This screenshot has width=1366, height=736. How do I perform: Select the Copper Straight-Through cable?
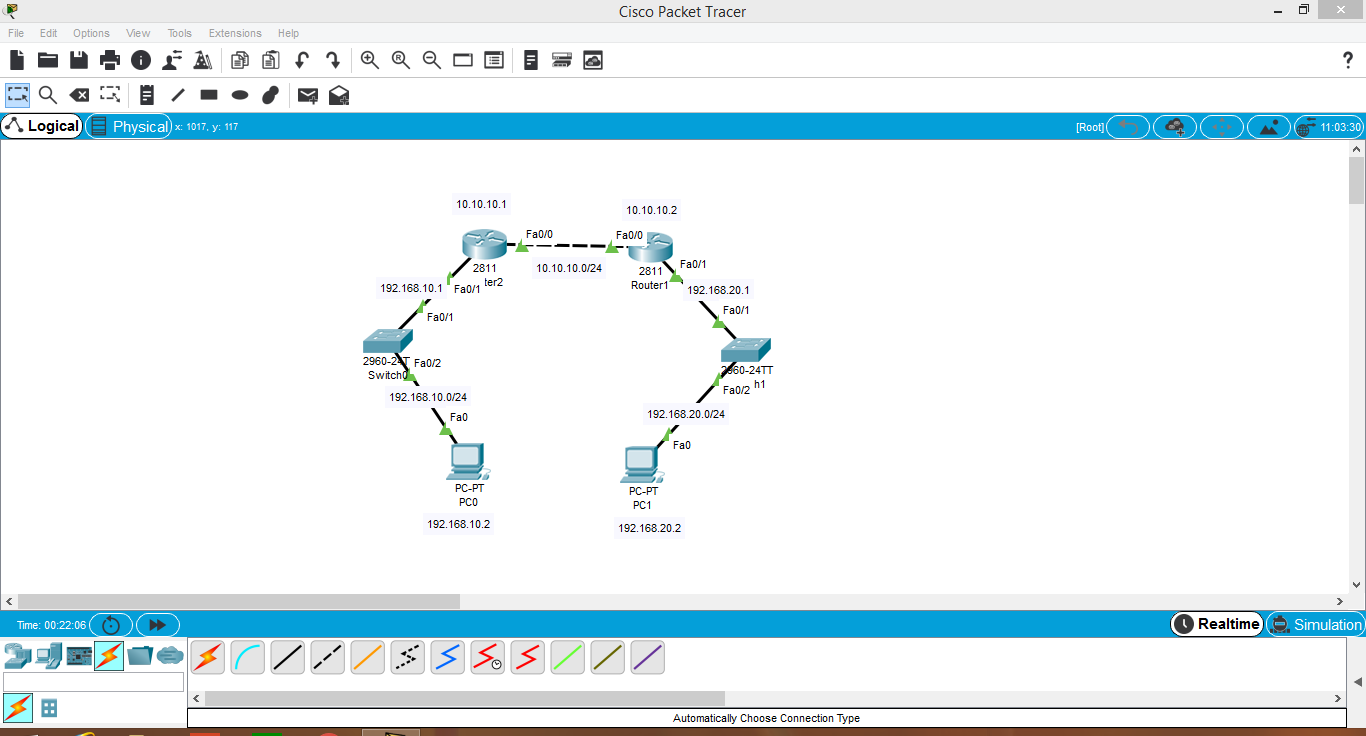287,657
